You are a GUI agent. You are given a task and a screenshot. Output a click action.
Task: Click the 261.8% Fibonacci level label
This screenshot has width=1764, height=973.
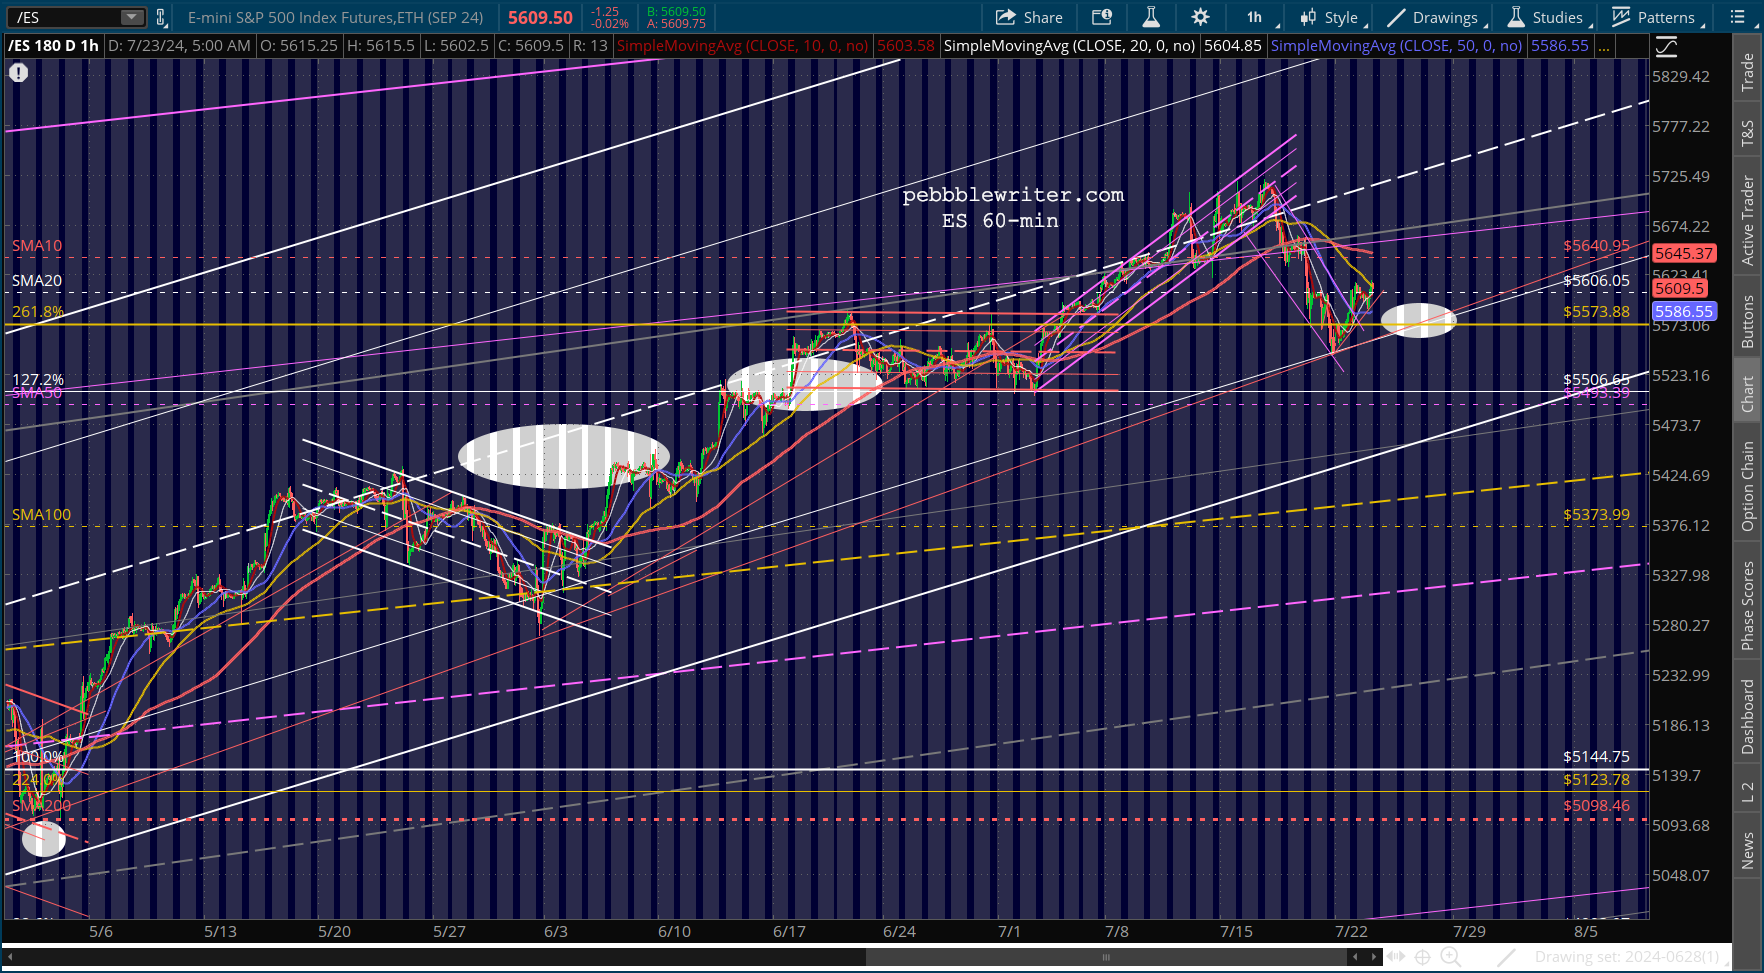(x=38, y=312)
